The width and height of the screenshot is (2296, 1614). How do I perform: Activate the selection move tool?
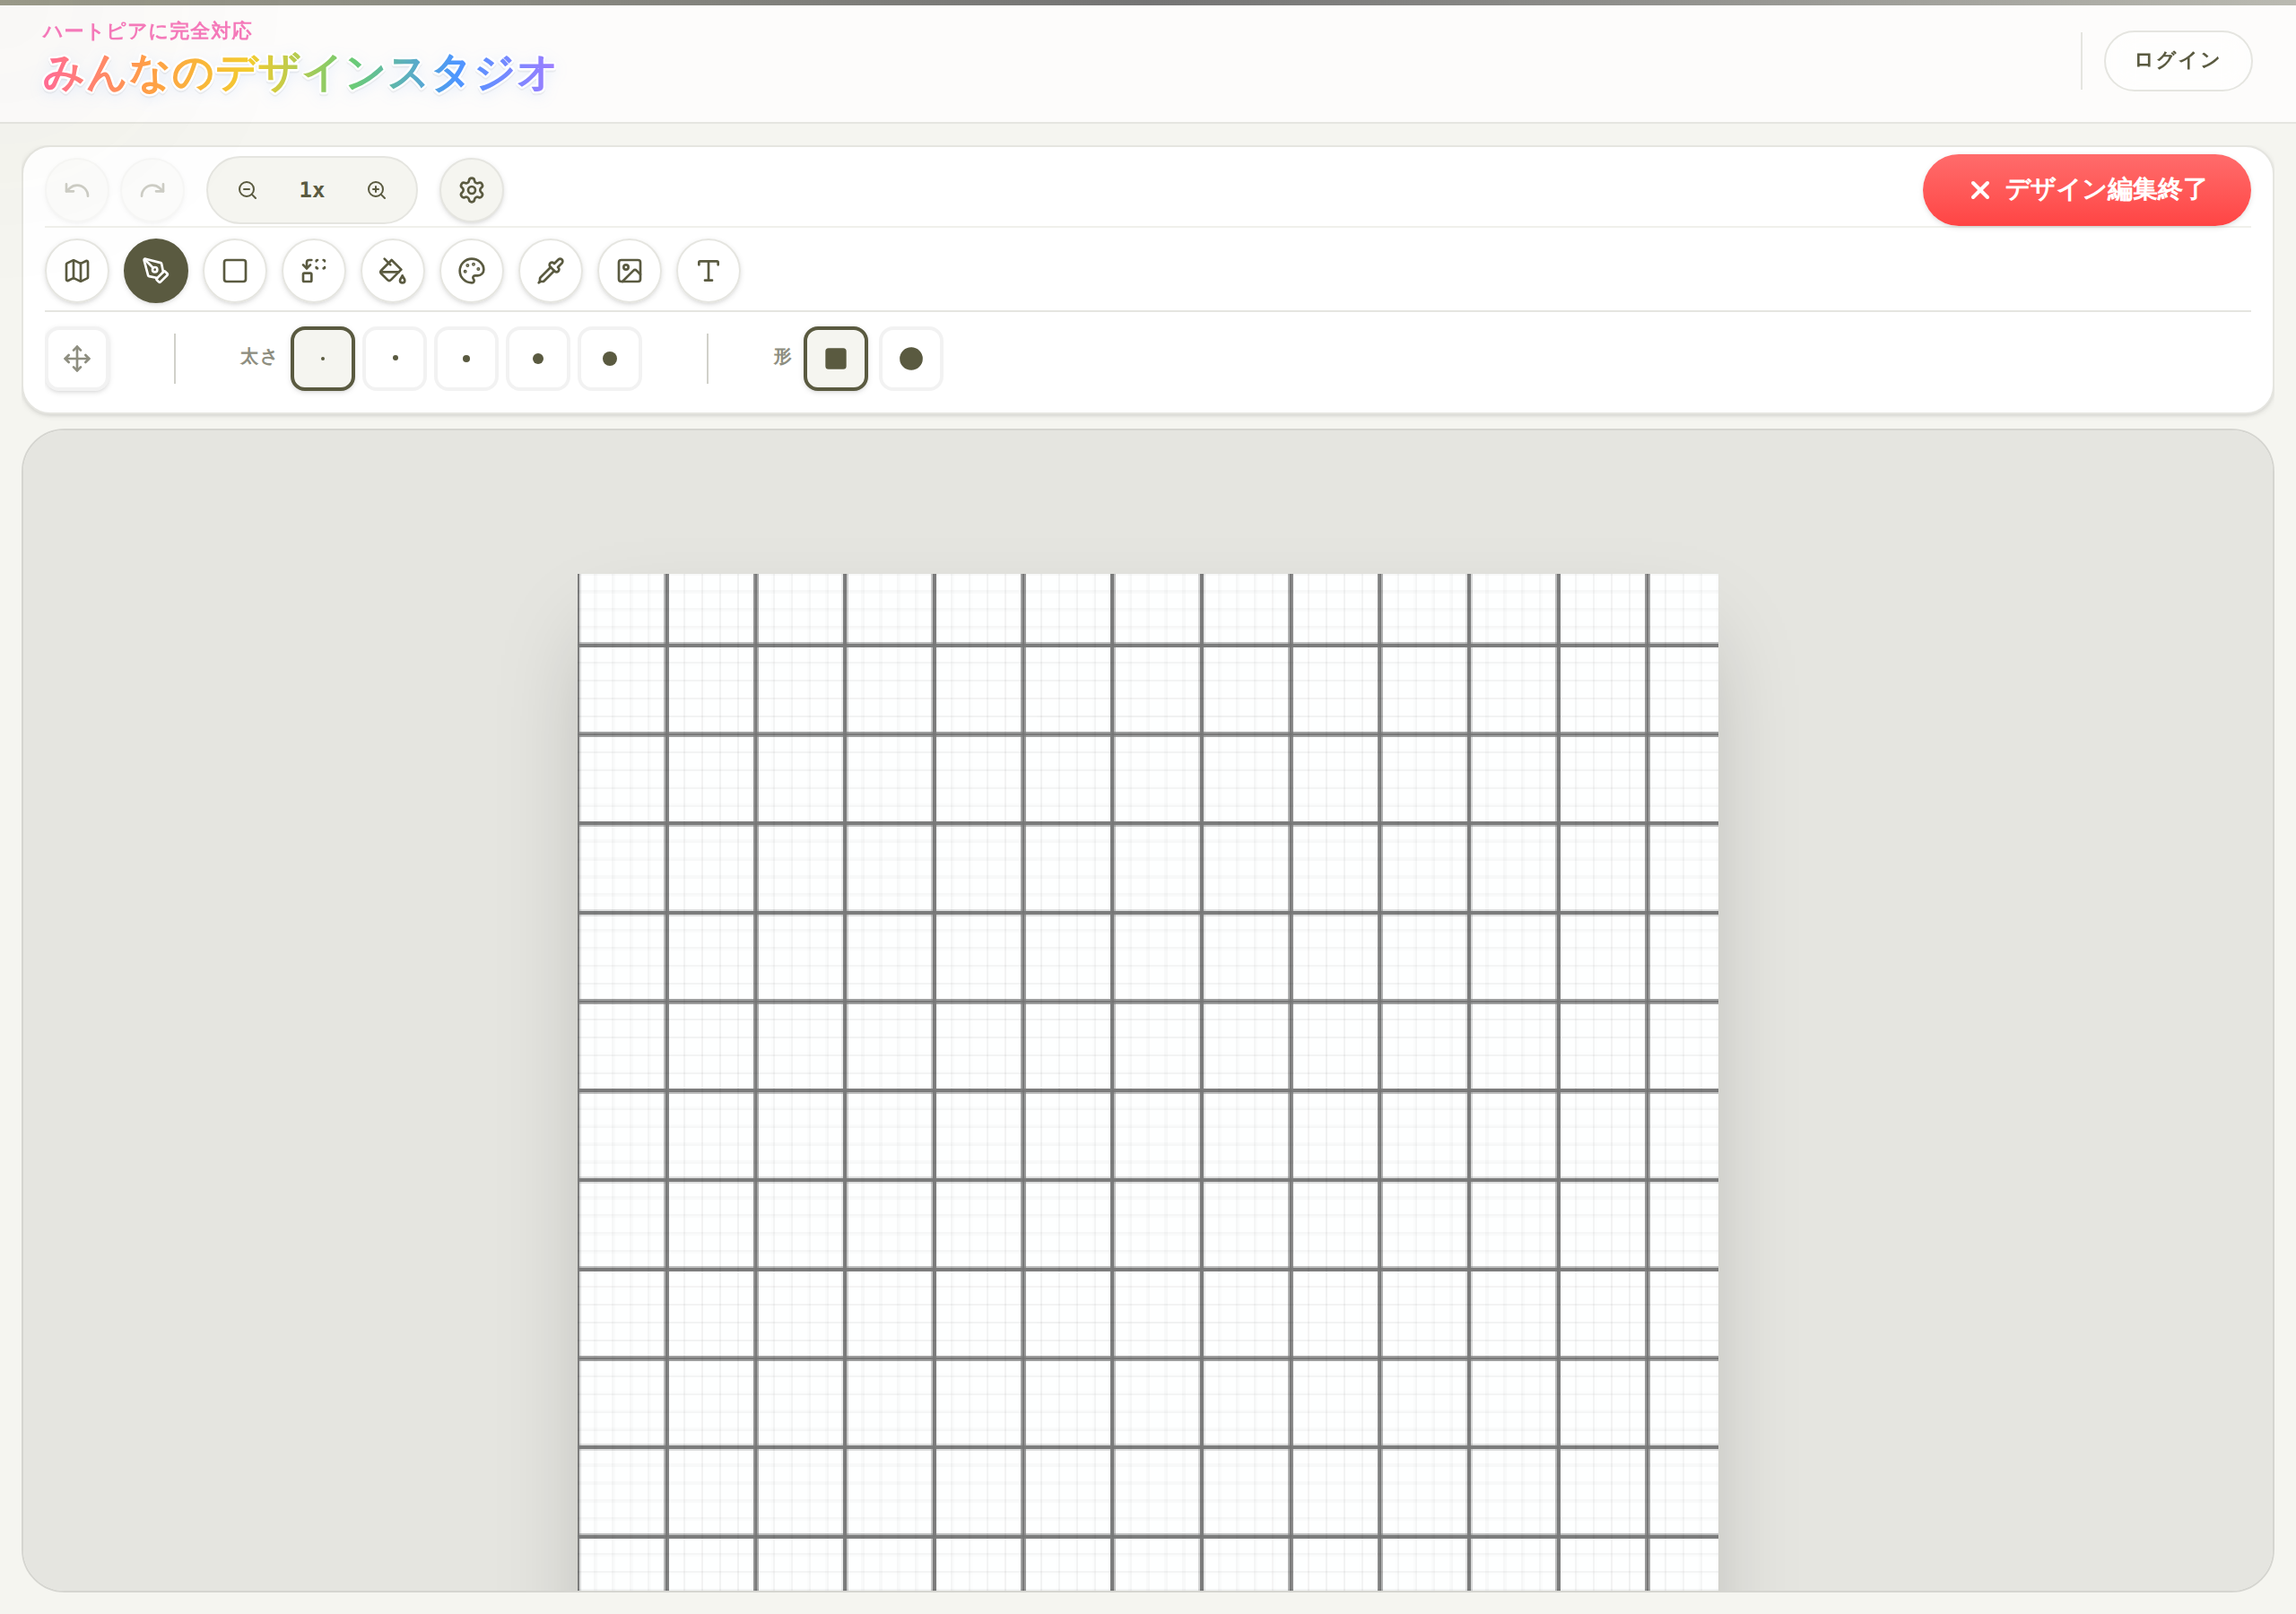(314, 271)
